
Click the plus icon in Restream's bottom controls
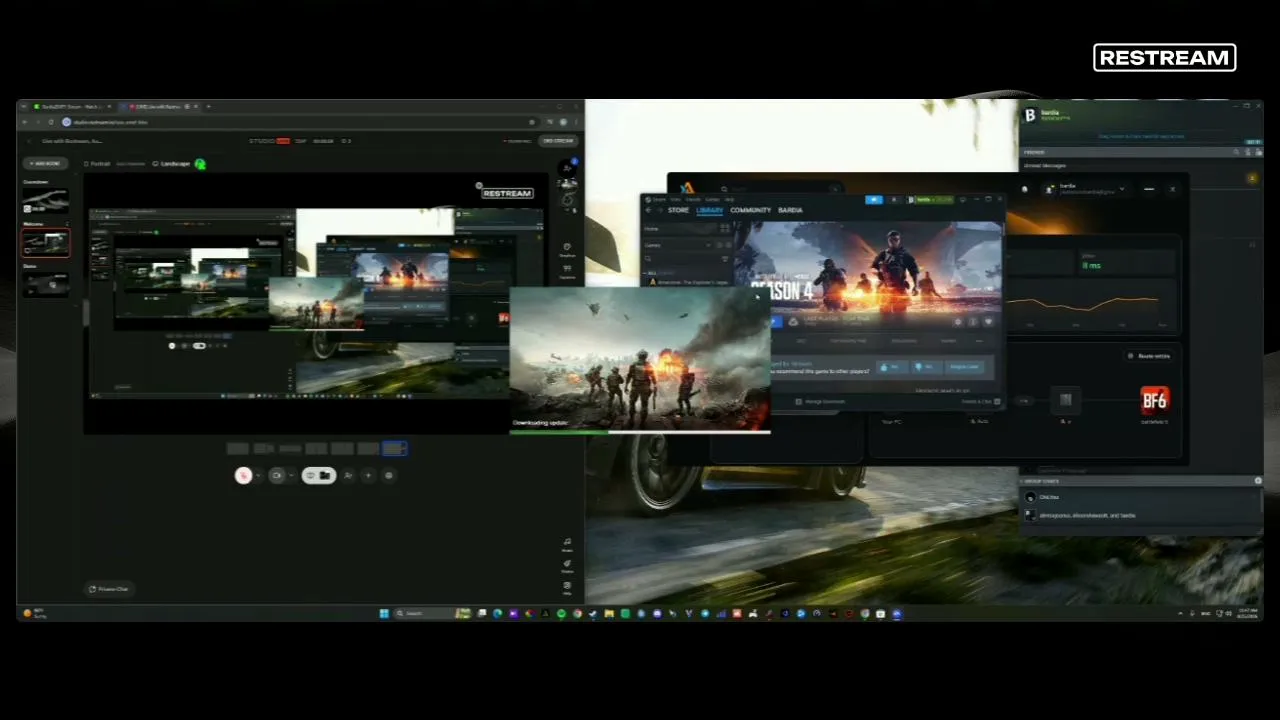point(368,476)
